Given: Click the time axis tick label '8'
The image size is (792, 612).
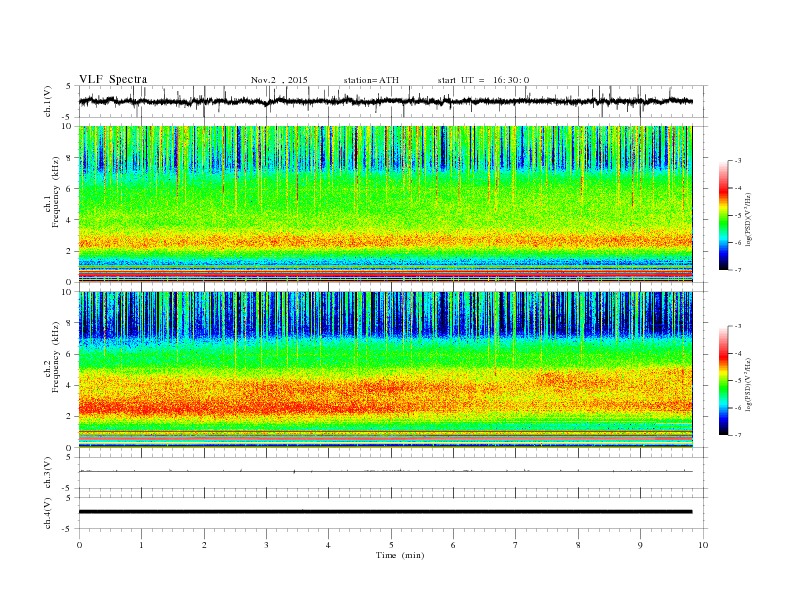Looking at the screenshot, I should tap(578, 545).
